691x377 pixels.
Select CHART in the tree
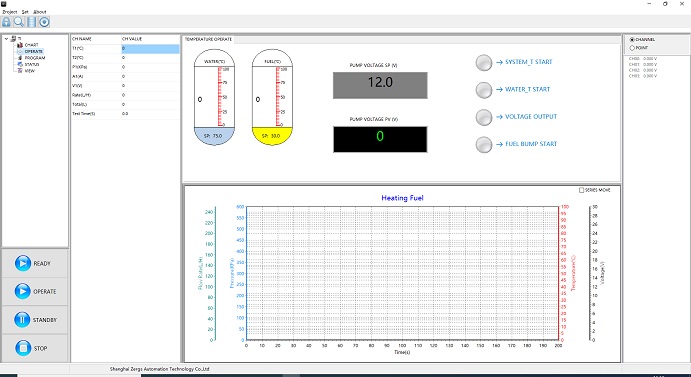tap(31, 45)
